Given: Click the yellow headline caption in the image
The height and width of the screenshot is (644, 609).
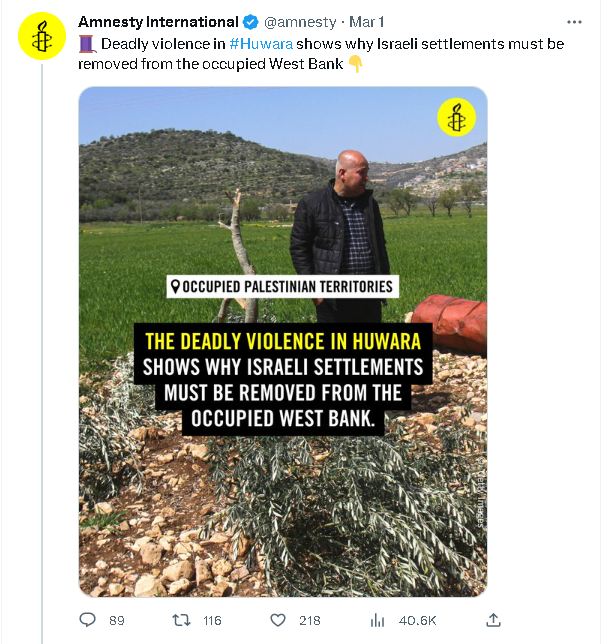Looking at the screenshot, I should coord(284,340).
